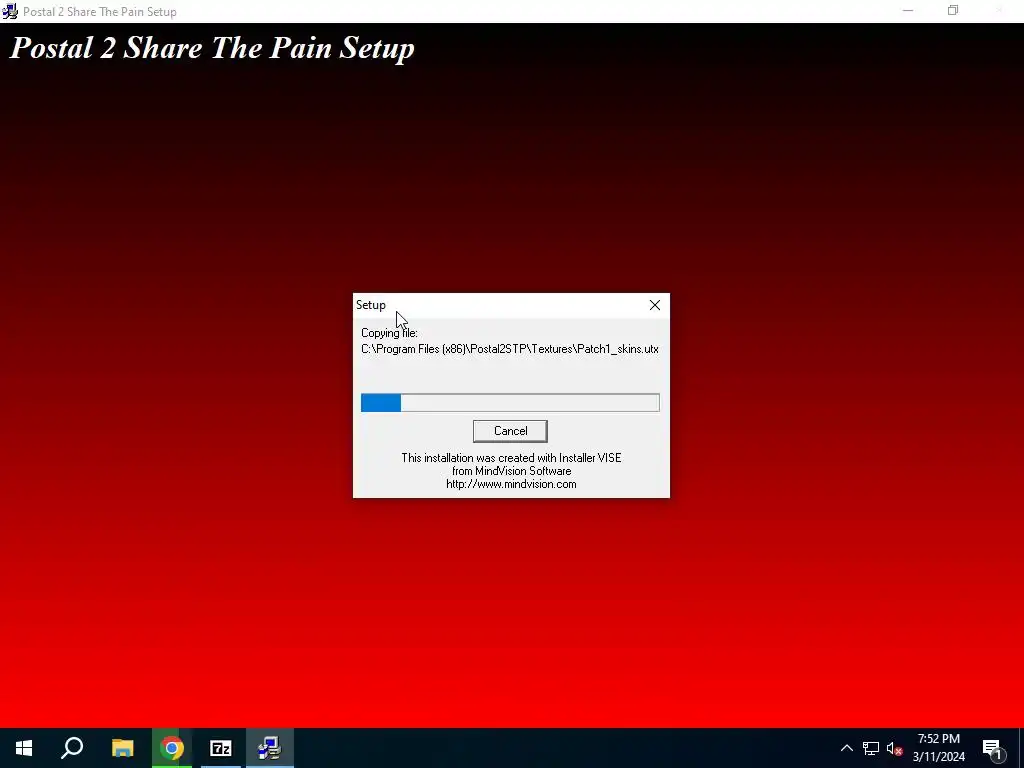Screen dimensions: 1024x768
Task: Open the http://www.mindvision.com link text
Action: pyautogui.click(x=511, y=484)
